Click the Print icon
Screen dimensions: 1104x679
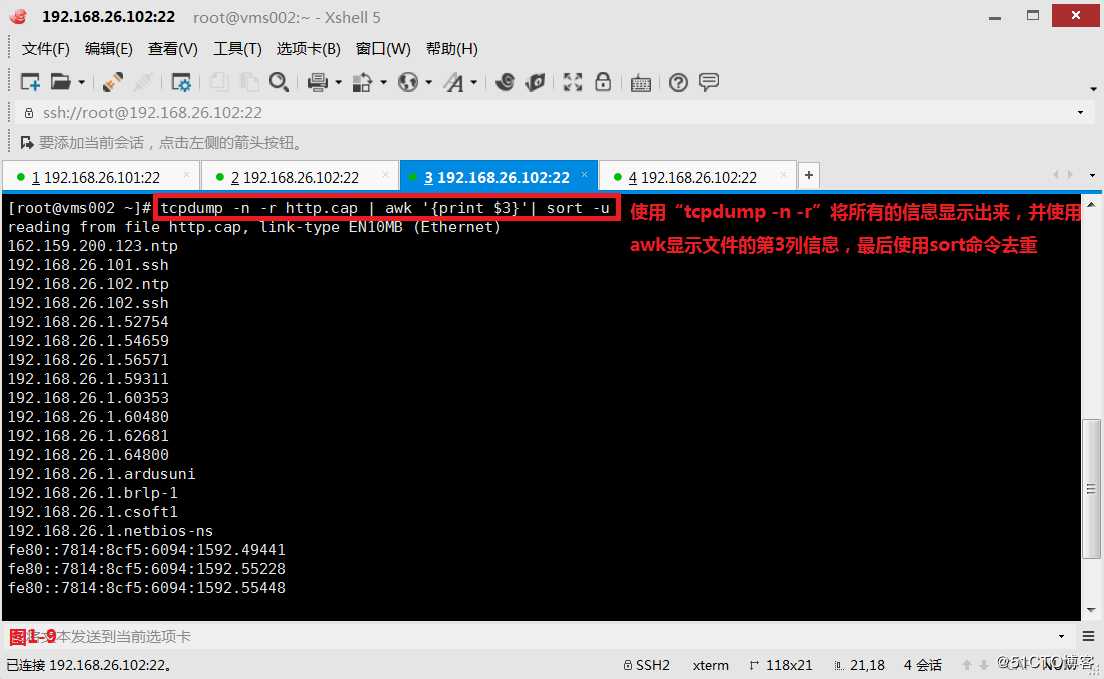318,82
